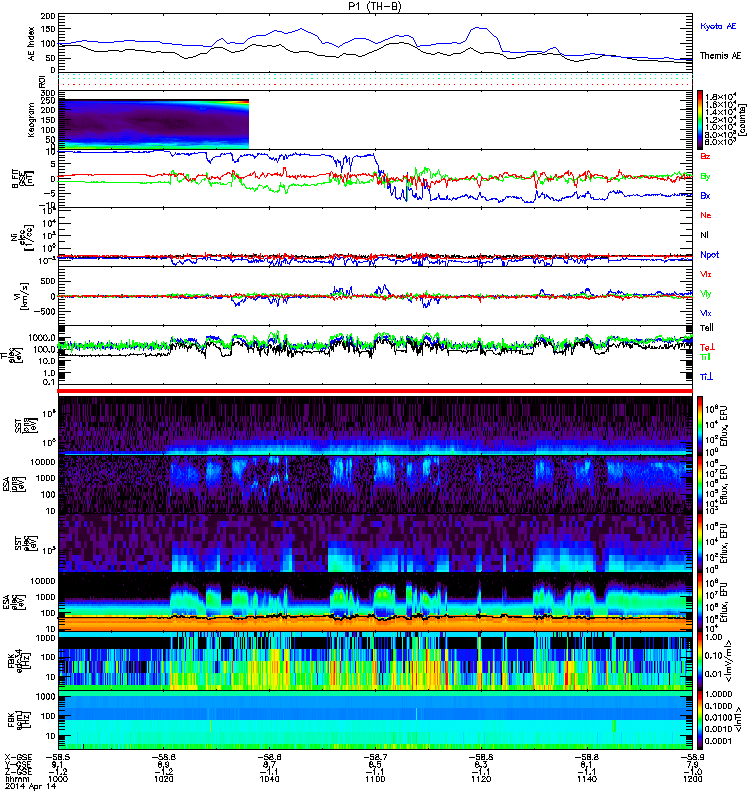Click the X-GSE value '-58.5'
Viewport: 750px width, 800px height.
58,758
